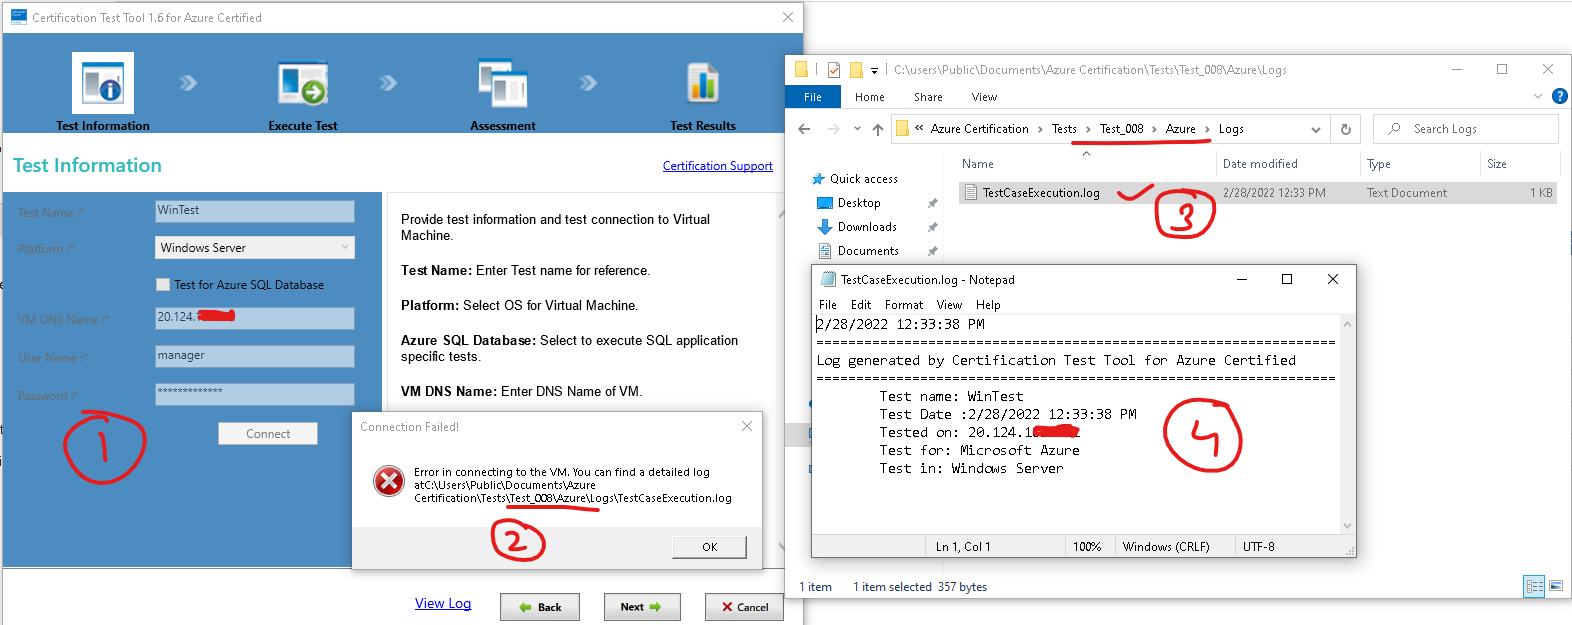Toggle Test for Azure SQL Database checkbox
The width and height of the screenshot is (1572, 625).
coord(163,285)
